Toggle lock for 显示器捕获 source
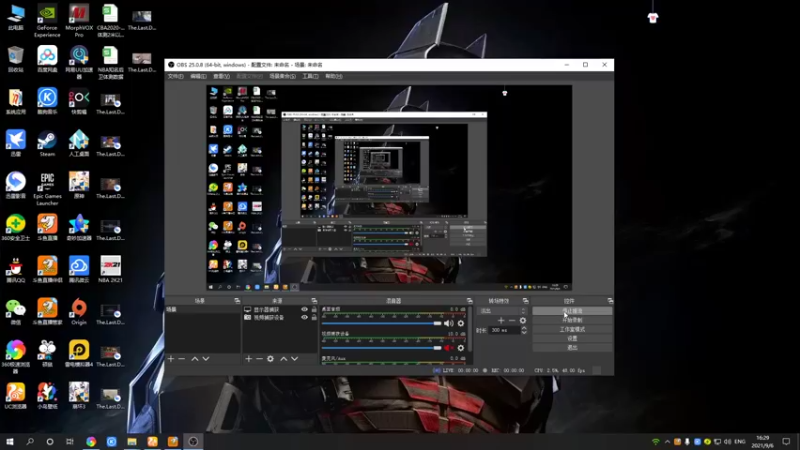Screen dimensions: 800x450 (x=314, y=310)
